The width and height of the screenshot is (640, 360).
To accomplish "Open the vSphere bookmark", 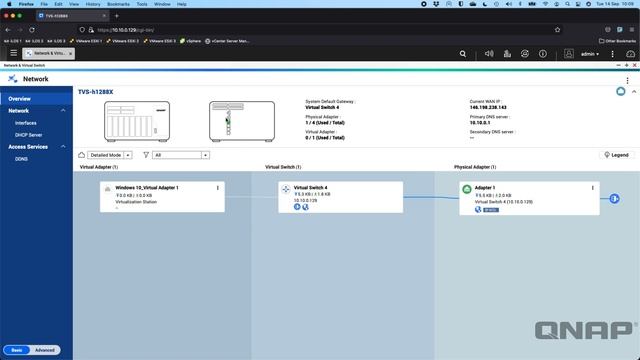I will (191, 41).
